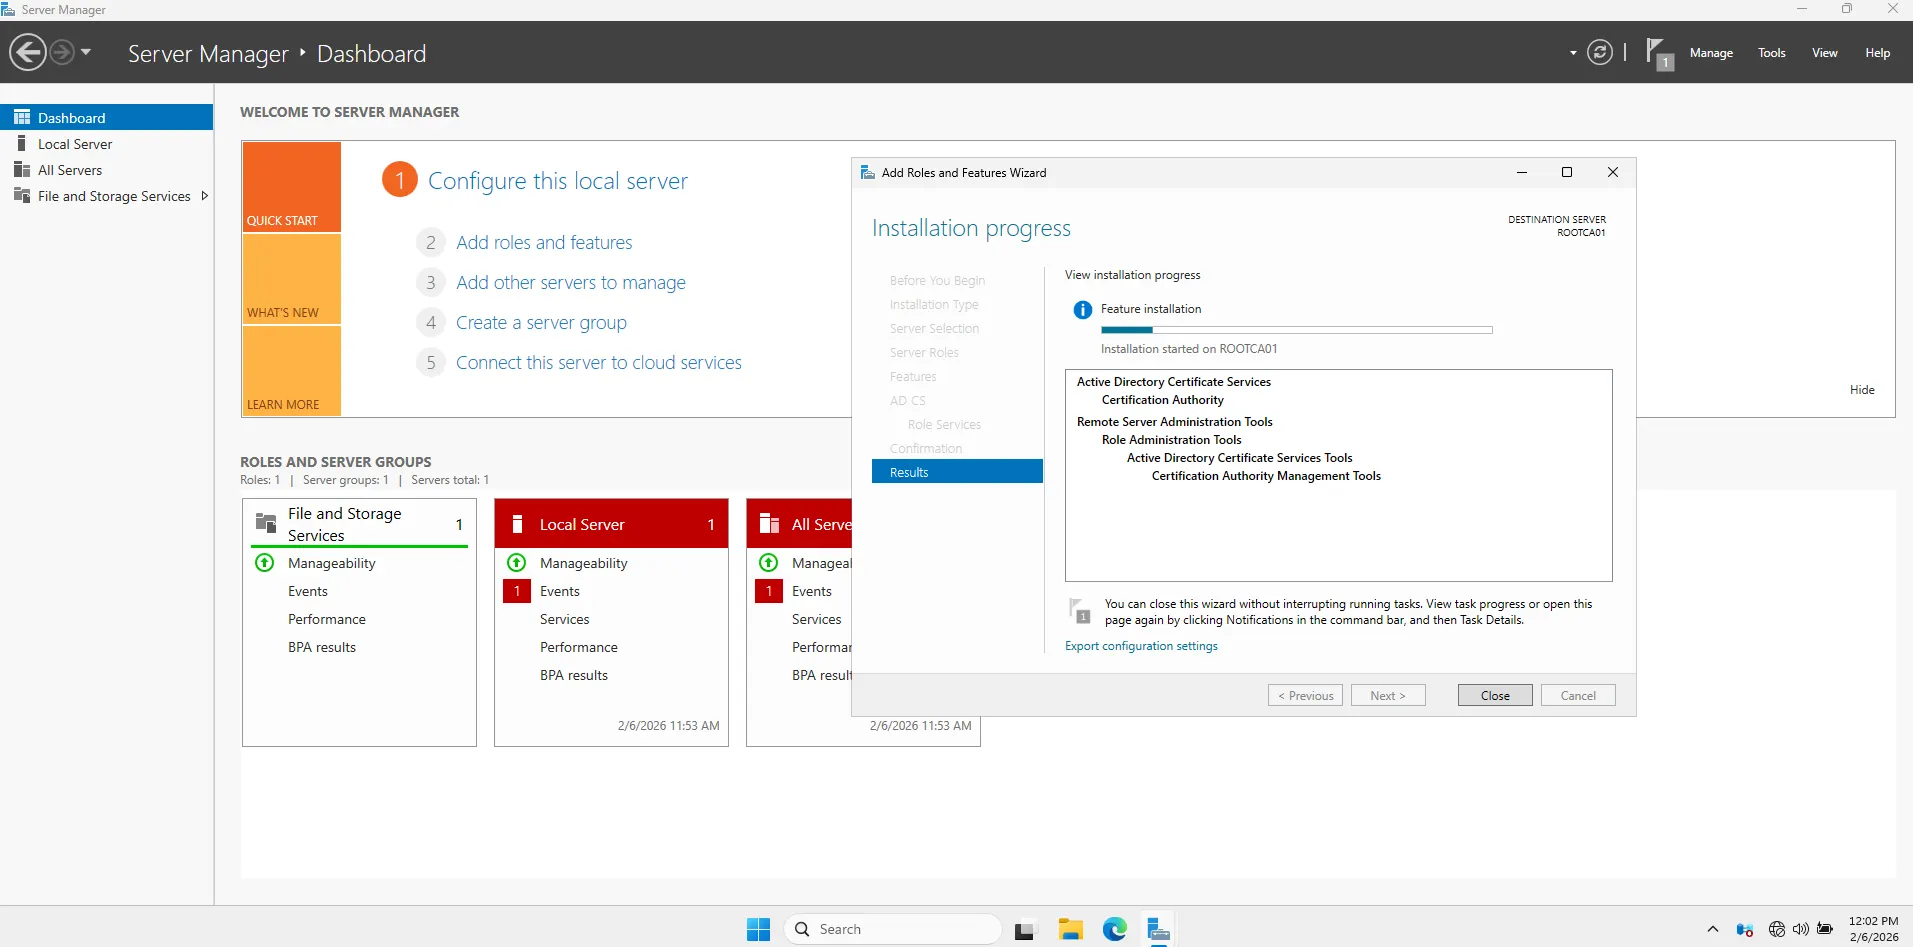
Task: Click Certification Authority Management Tools in the list
Action: (1266, 476)
